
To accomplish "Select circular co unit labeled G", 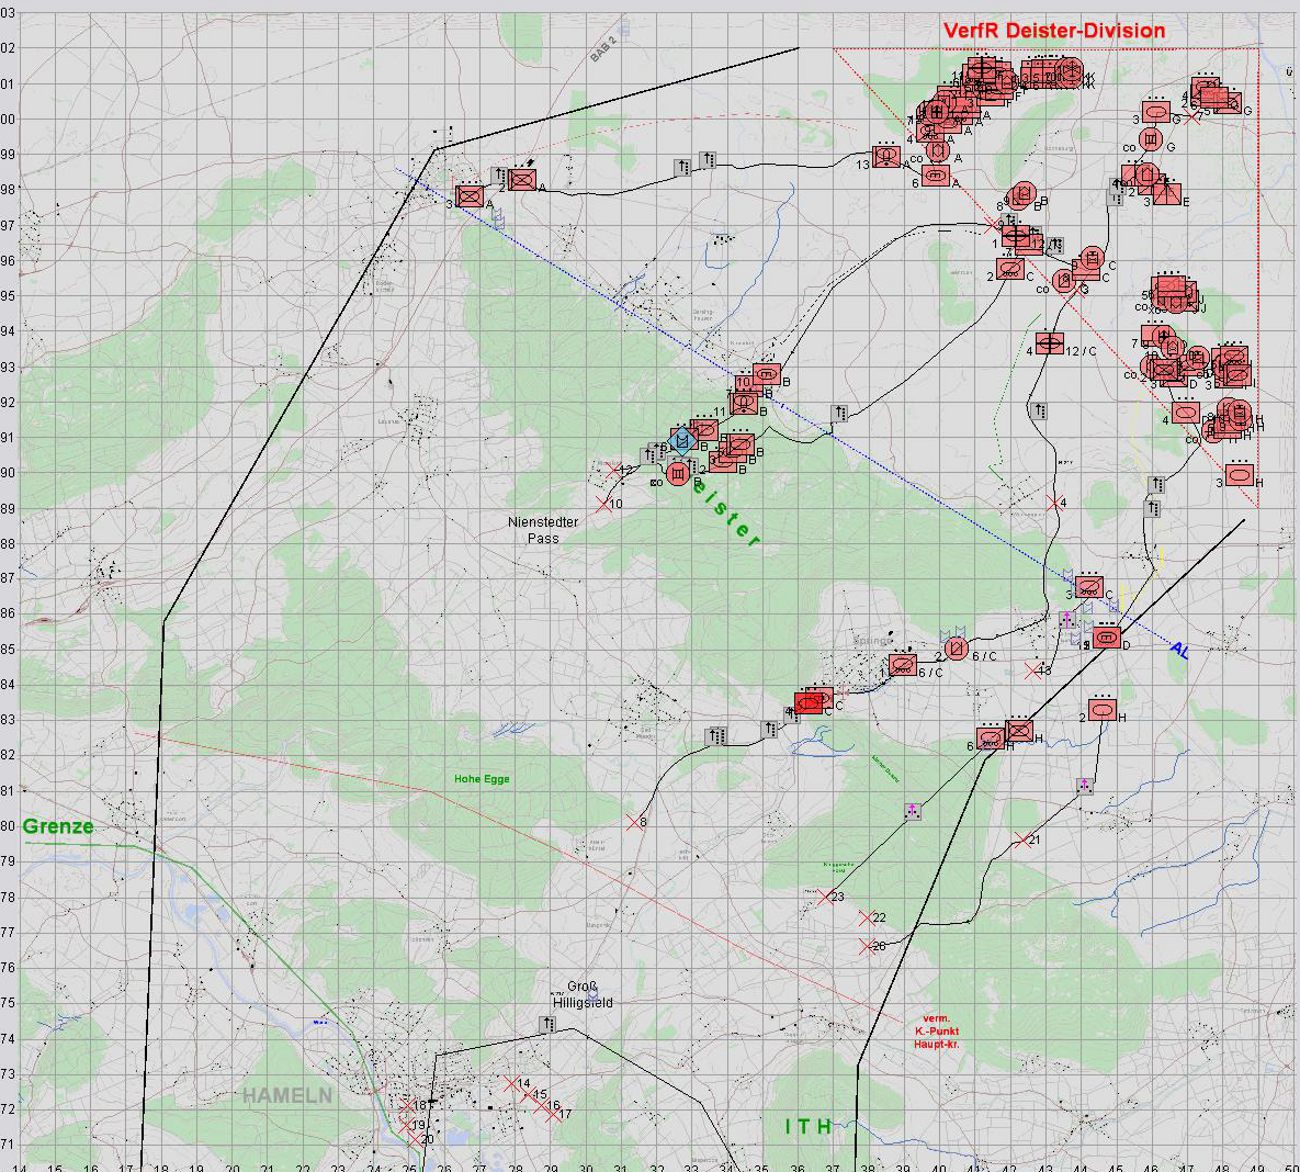I will pyautogui.click(x=1151, y=138).
